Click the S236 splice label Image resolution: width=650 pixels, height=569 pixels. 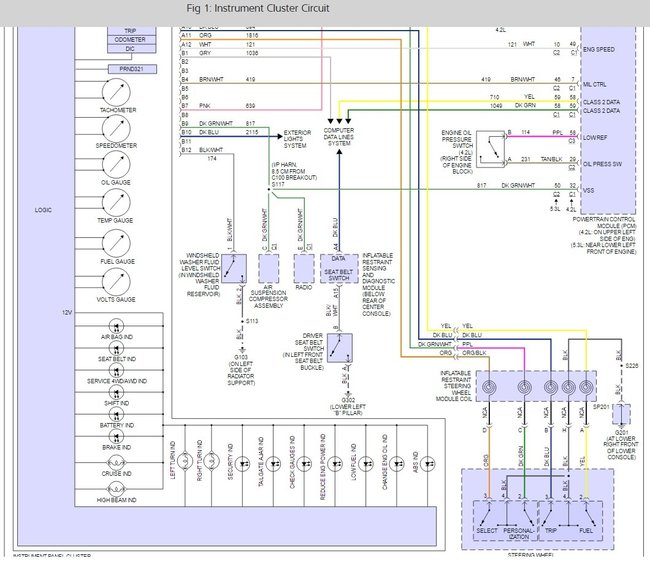click(632, 366)
